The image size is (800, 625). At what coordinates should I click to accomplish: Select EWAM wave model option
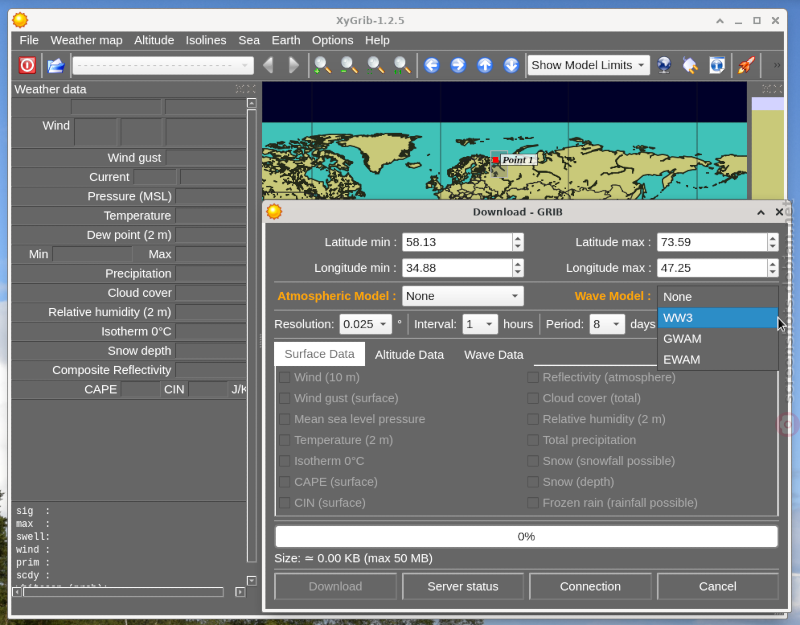tap(717, 360)
